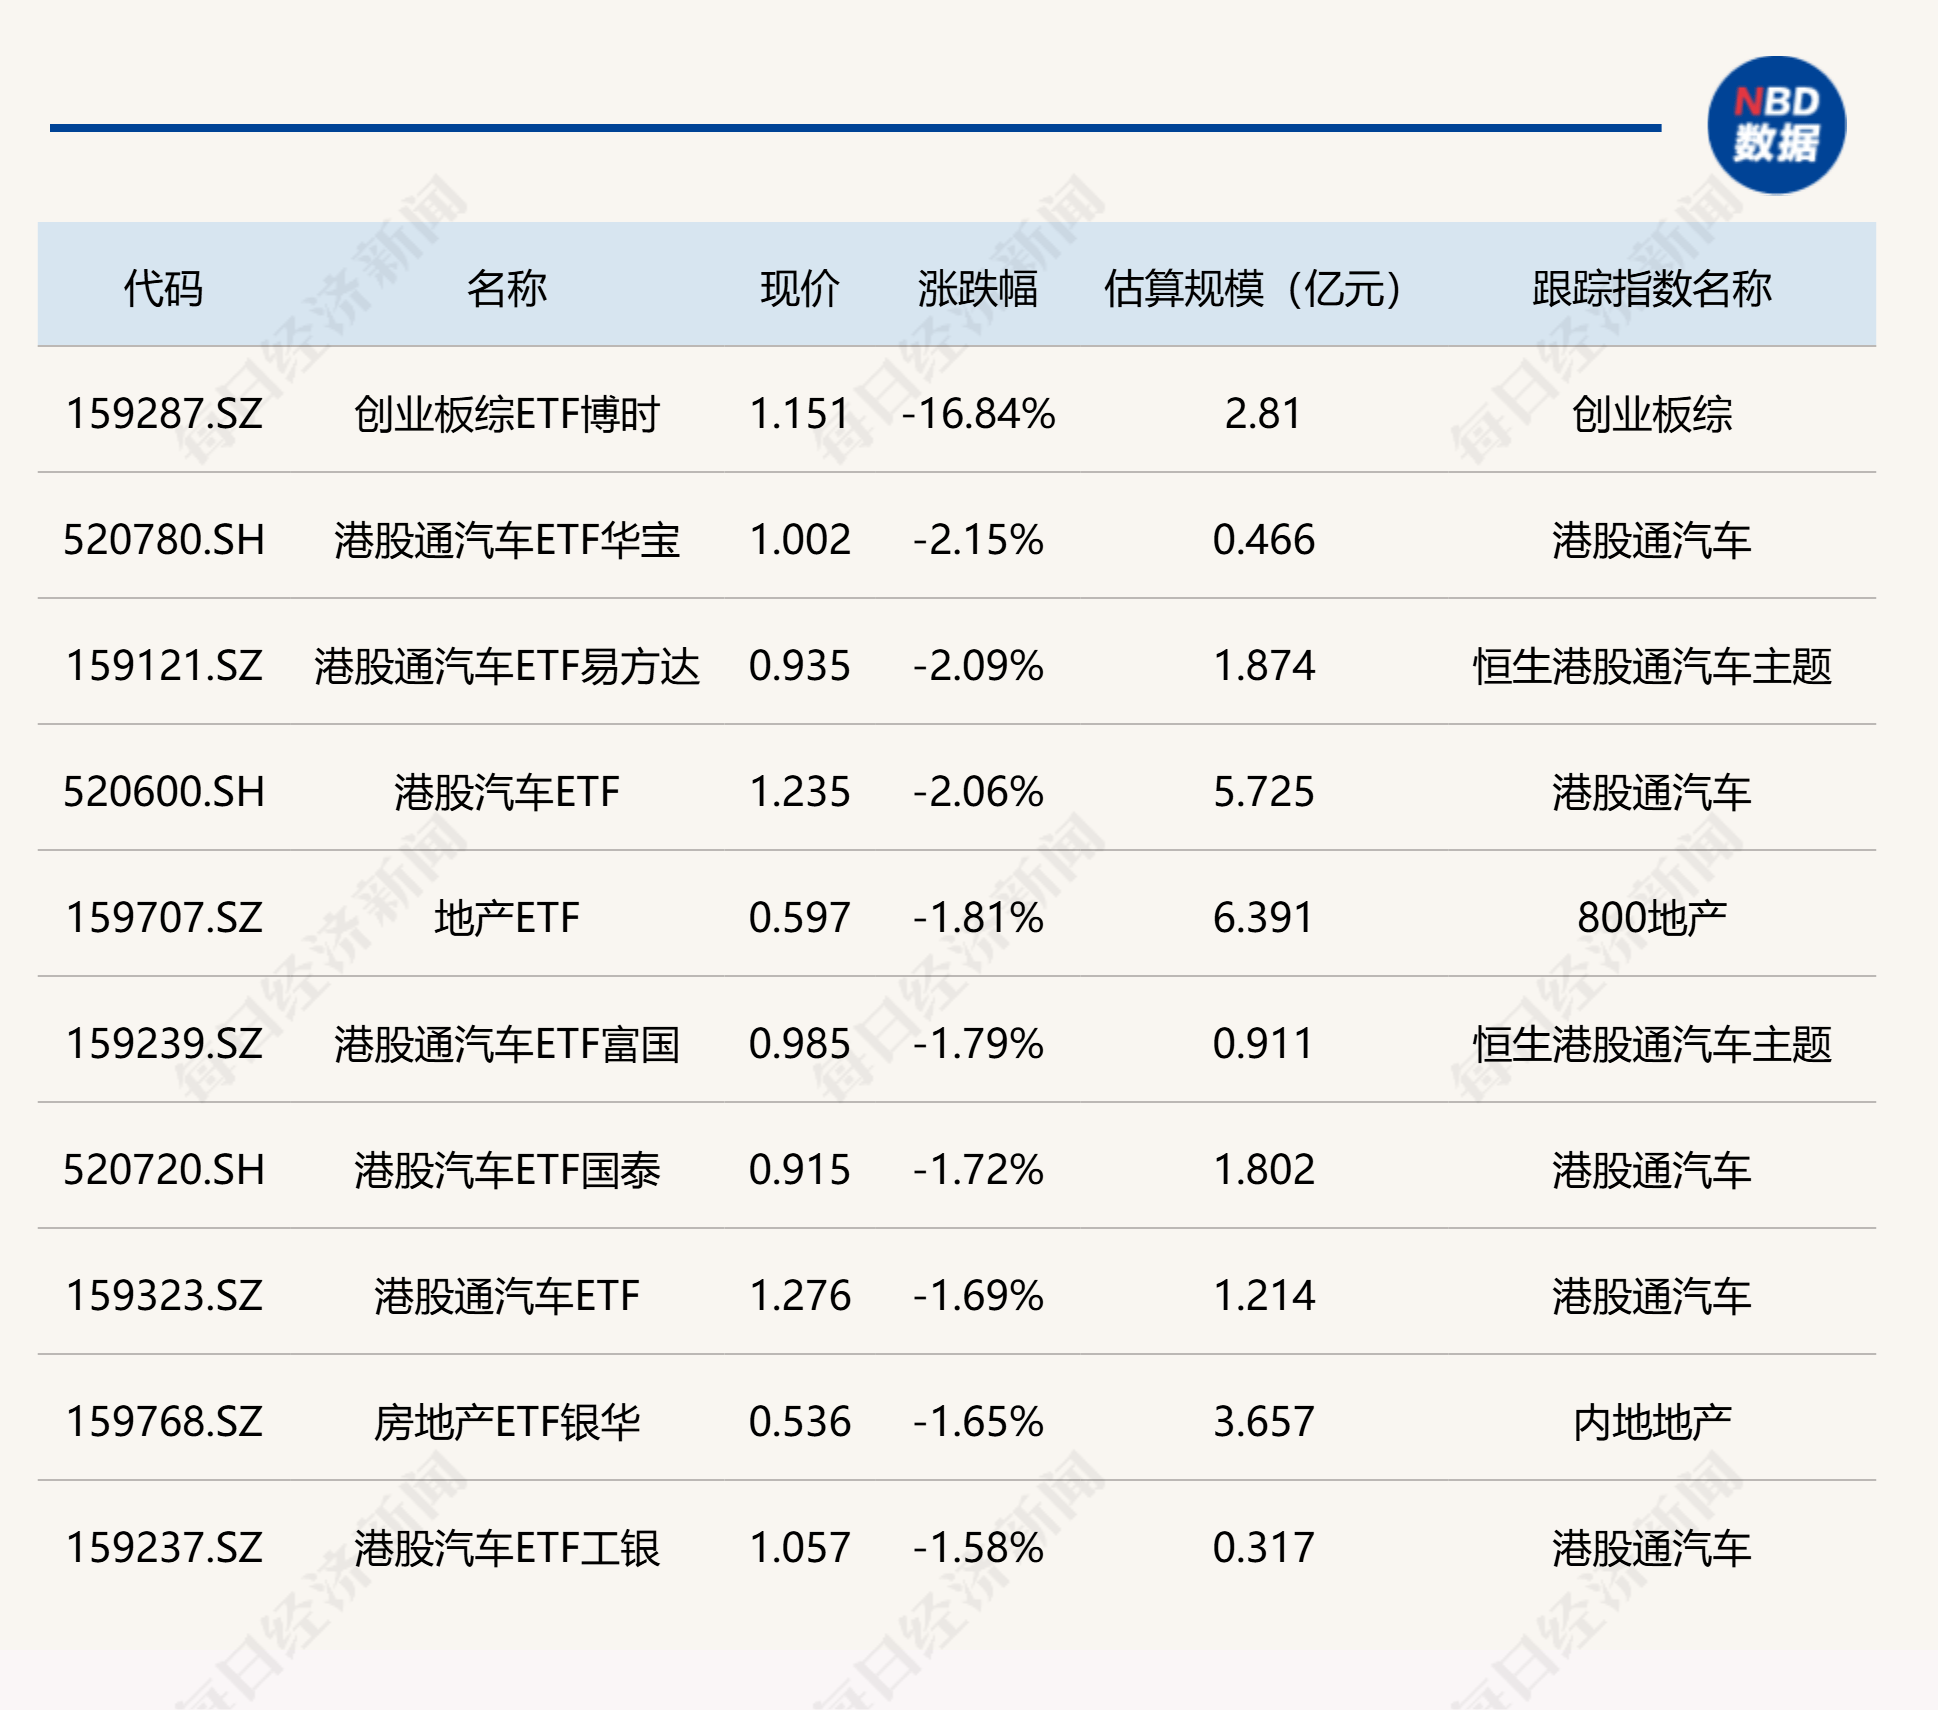Click the 房地产ETF银华 name cell
This screenshot has width=1938, height=1710.
tap(506, 1421)
